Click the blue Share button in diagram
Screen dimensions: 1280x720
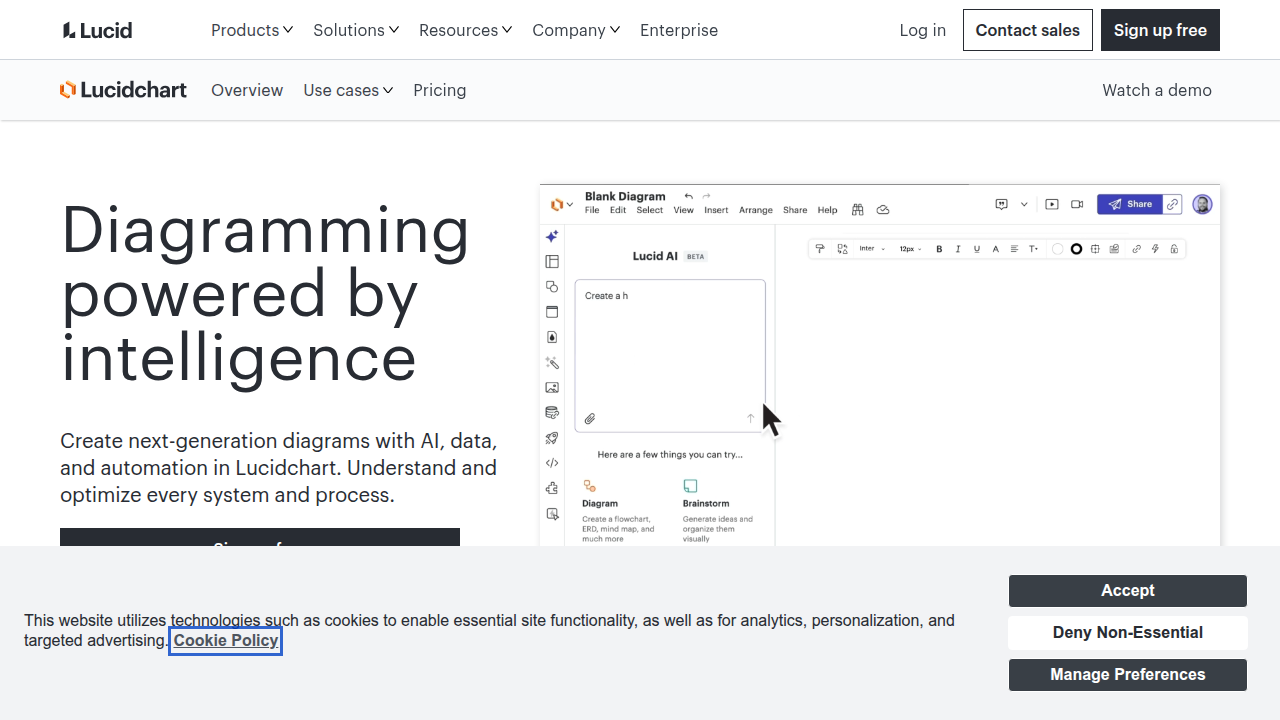click(x=1130, y=204)
